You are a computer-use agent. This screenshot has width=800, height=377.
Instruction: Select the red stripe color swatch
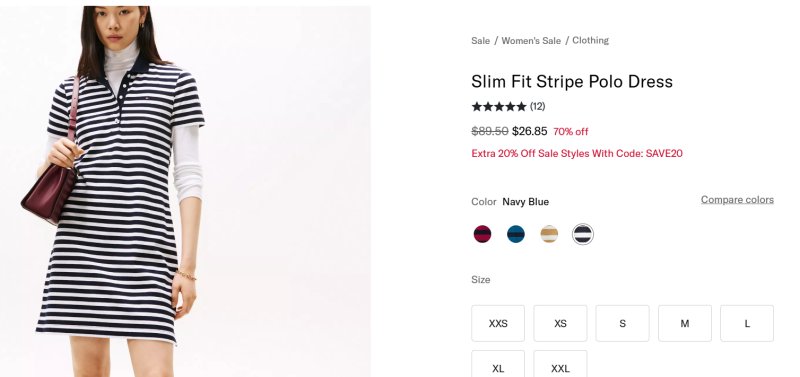pyautogui.click(x=482, y=234)
